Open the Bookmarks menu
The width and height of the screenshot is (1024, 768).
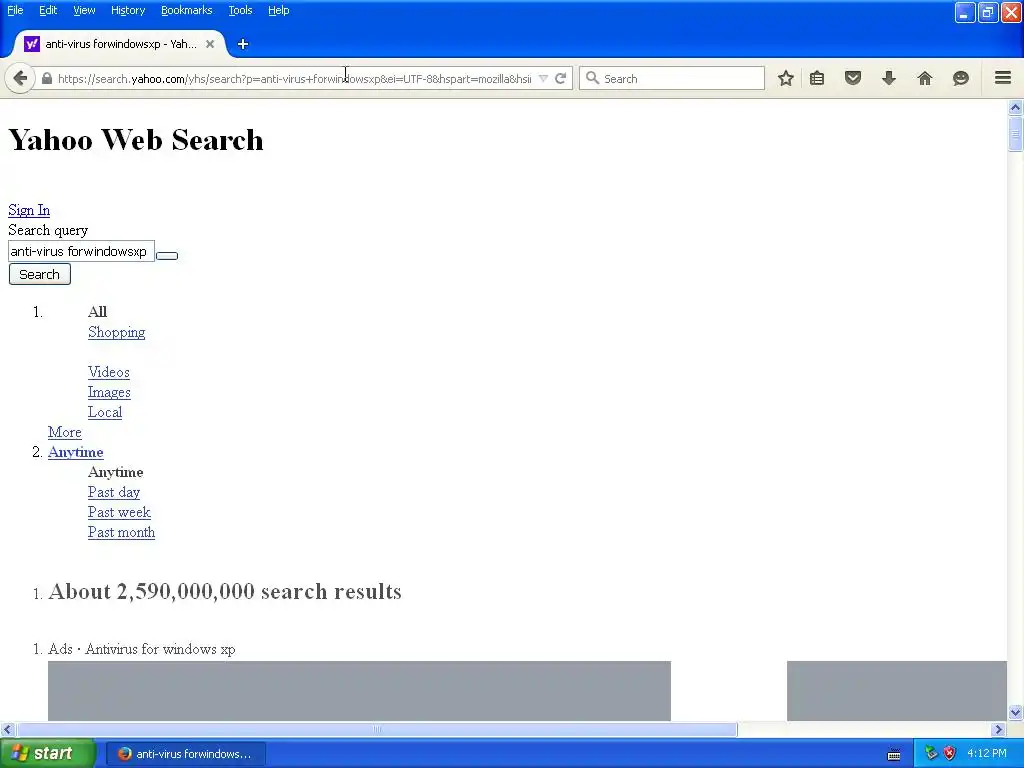(187, 10)
